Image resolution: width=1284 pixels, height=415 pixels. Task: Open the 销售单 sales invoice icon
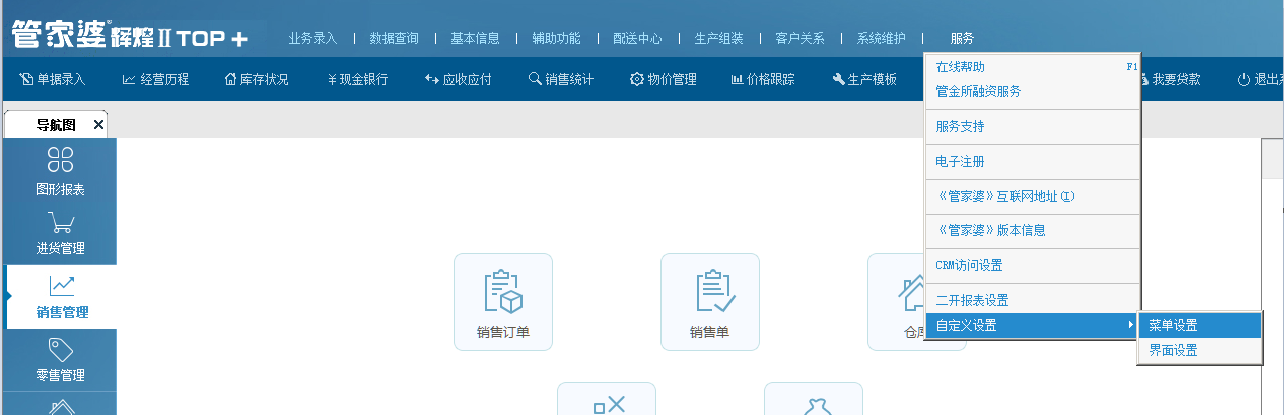(709, 300)
